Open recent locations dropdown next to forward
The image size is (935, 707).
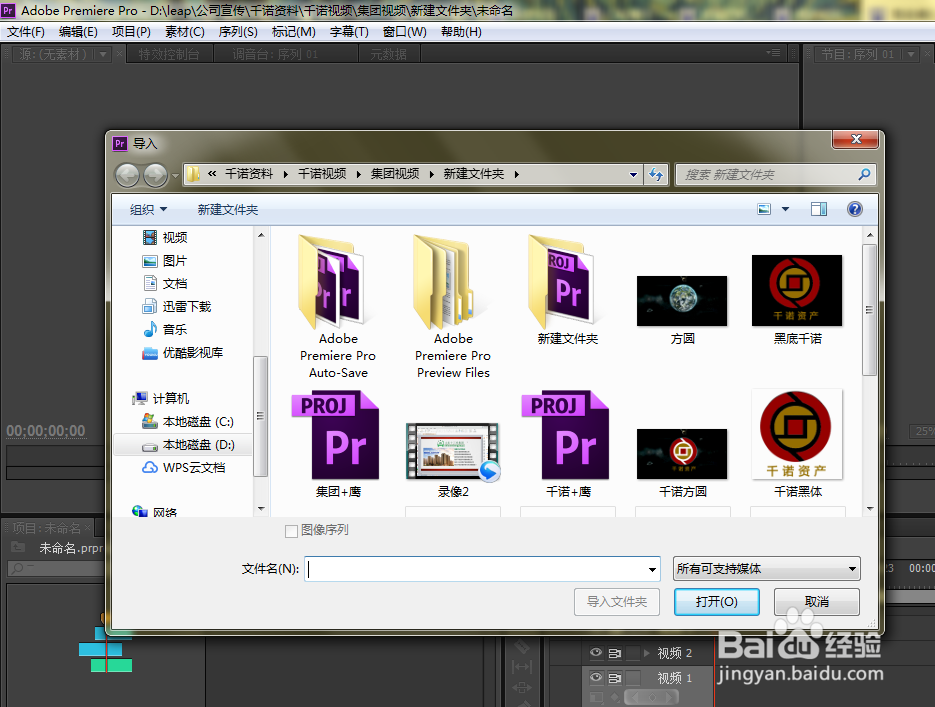175,176
